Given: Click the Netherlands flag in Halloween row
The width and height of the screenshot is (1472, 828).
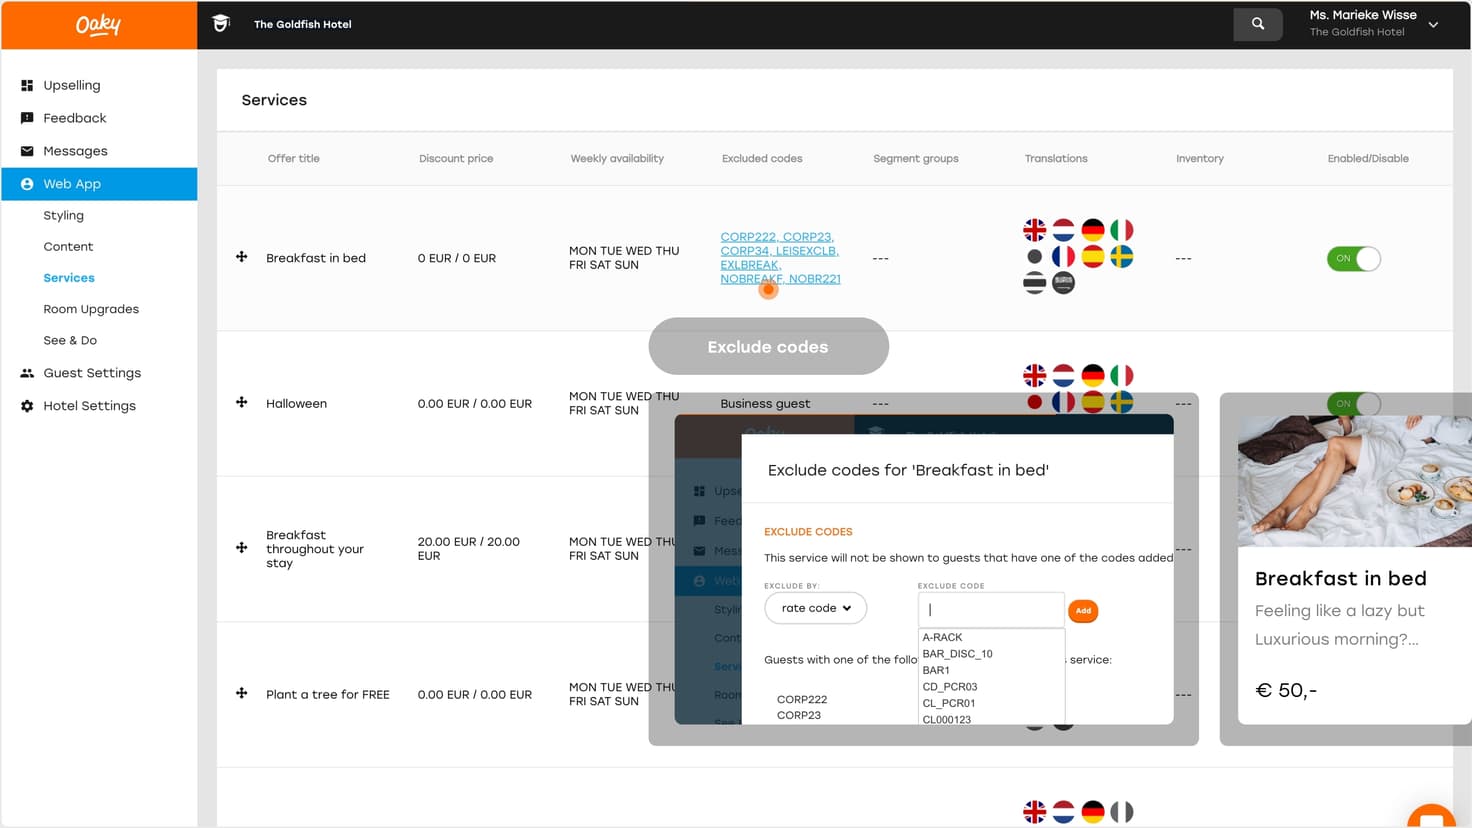Looking at the screenshot, I should click(x=1064, y=375).
